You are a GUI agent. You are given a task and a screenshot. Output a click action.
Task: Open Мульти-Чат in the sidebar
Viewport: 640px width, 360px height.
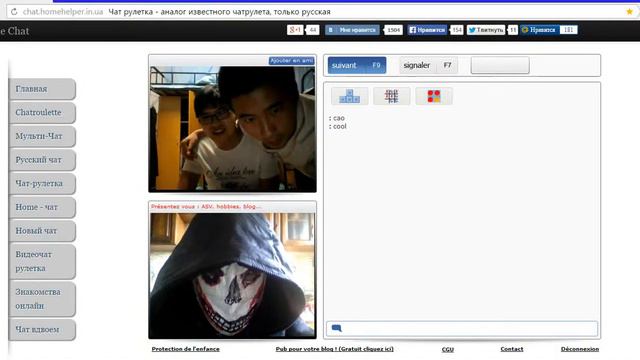(42, 136)
